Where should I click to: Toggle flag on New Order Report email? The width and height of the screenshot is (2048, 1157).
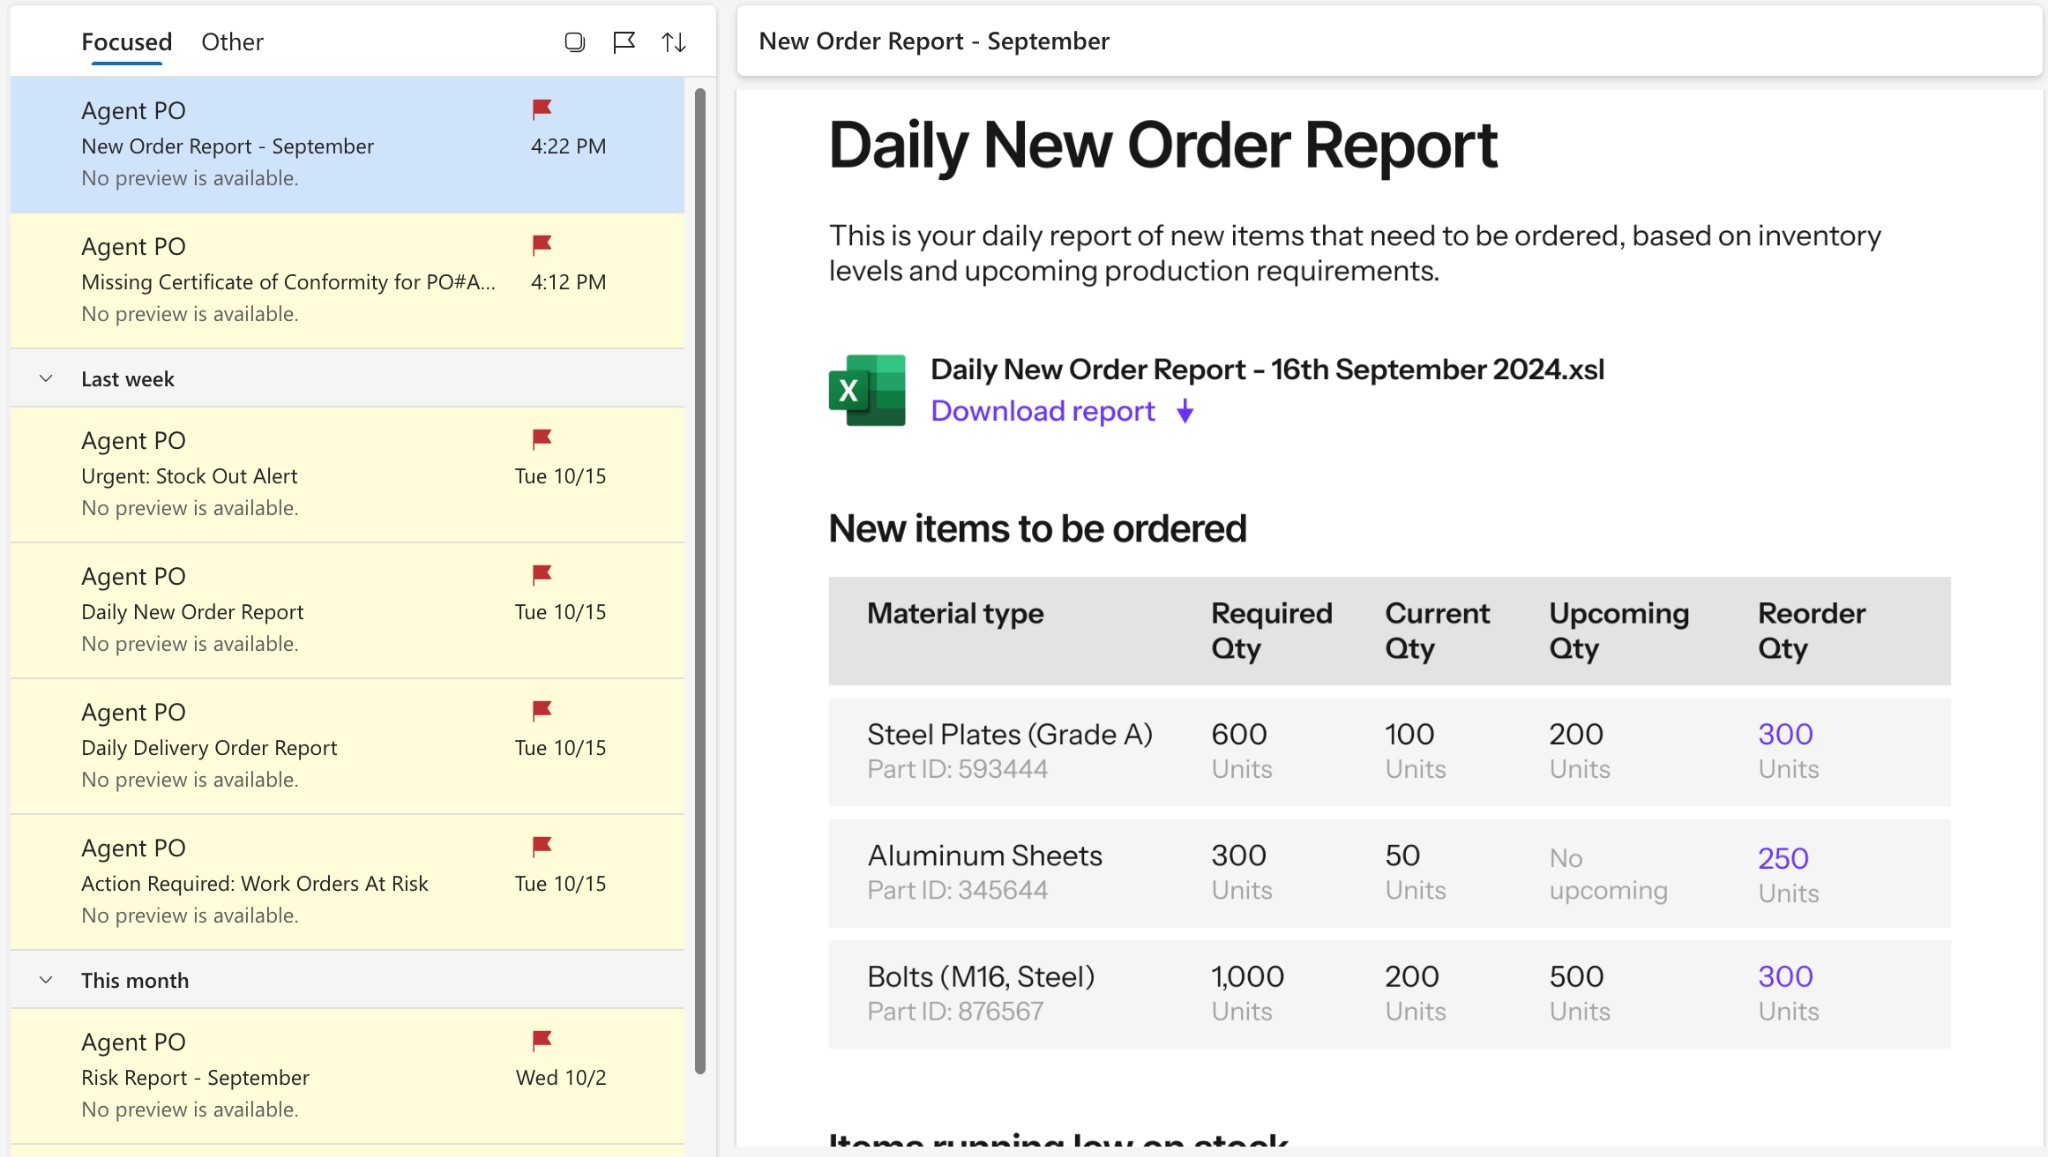pos(542,109)
